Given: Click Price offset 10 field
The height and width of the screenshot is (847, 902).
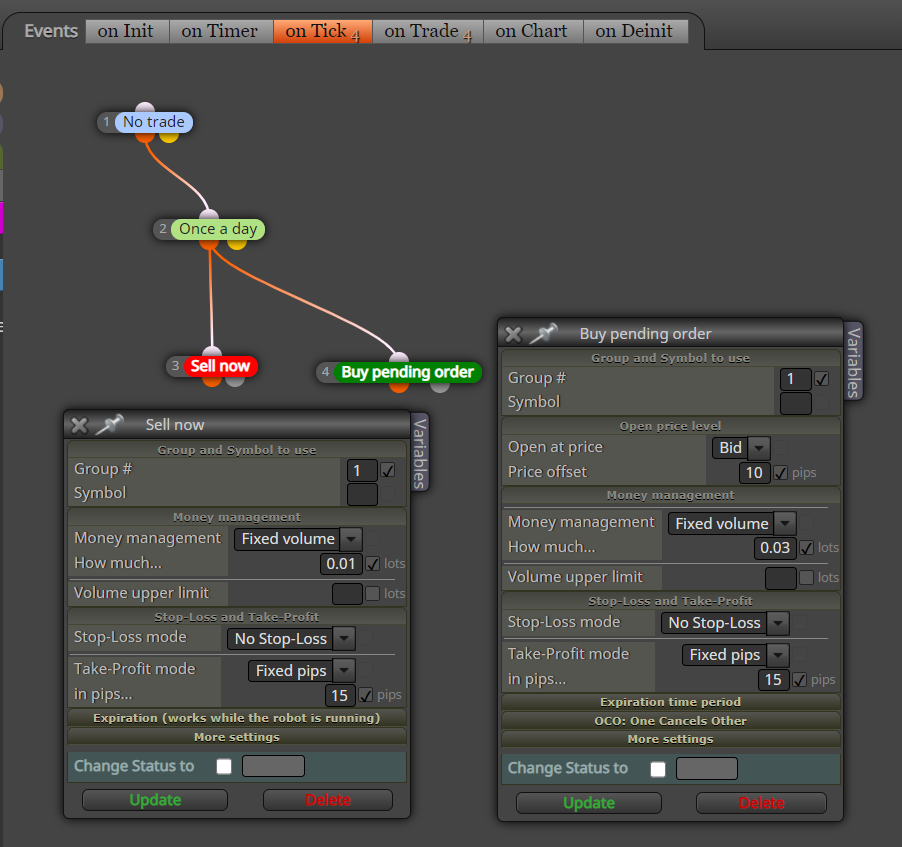Looking at the screenshot, I should coord(754,473).
